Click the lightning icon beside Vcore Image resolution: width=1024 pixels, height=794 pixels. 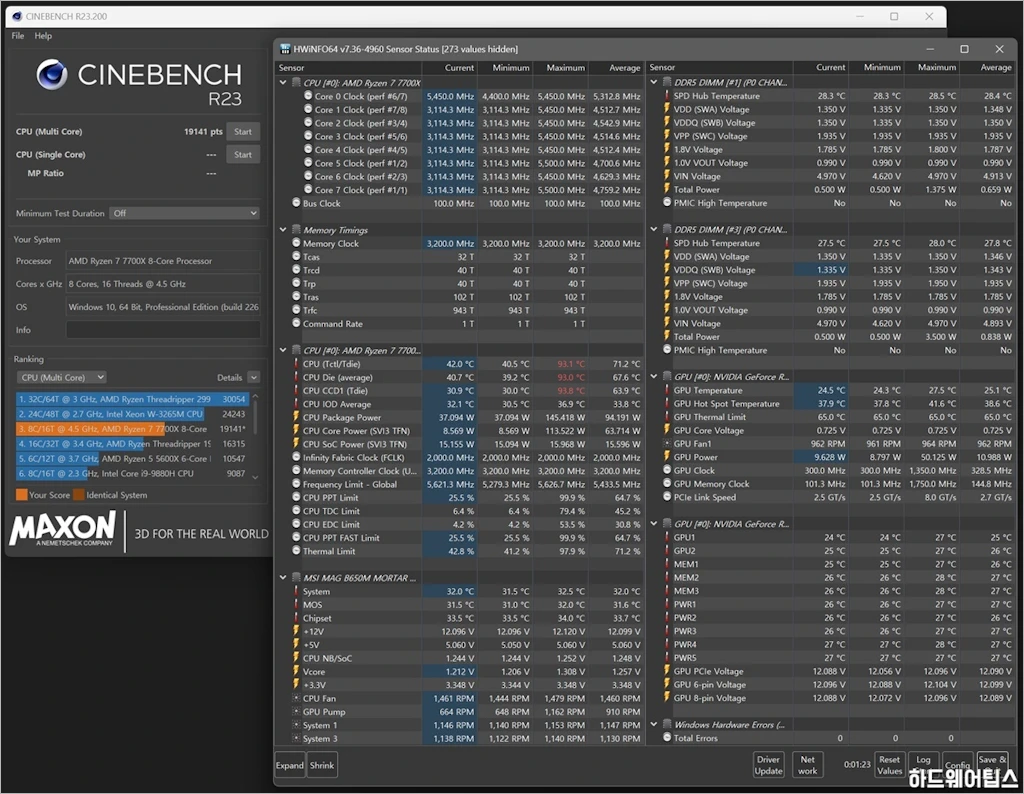(x=296, y=671)
